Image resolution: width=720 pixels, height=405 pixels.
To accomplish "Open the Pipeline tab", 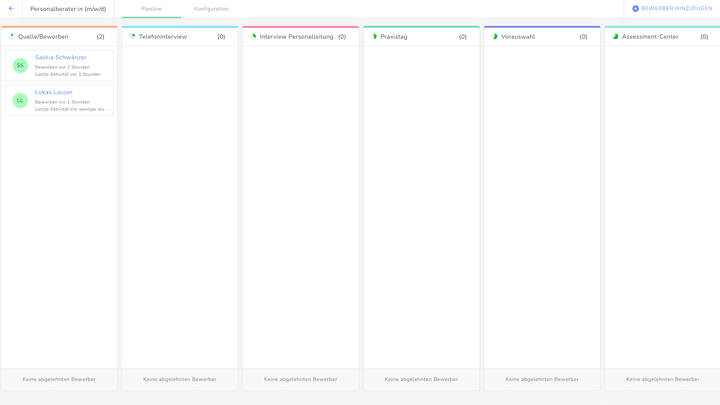I will [x=151, y=9].
